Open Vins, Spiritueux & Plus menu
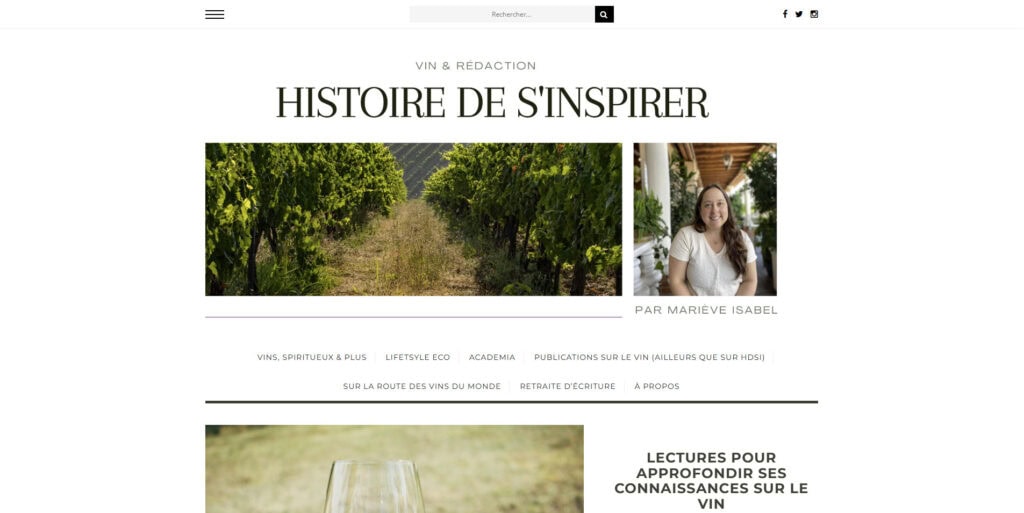The width and height of the screenshot is (1024, 513). coord(312,357)
